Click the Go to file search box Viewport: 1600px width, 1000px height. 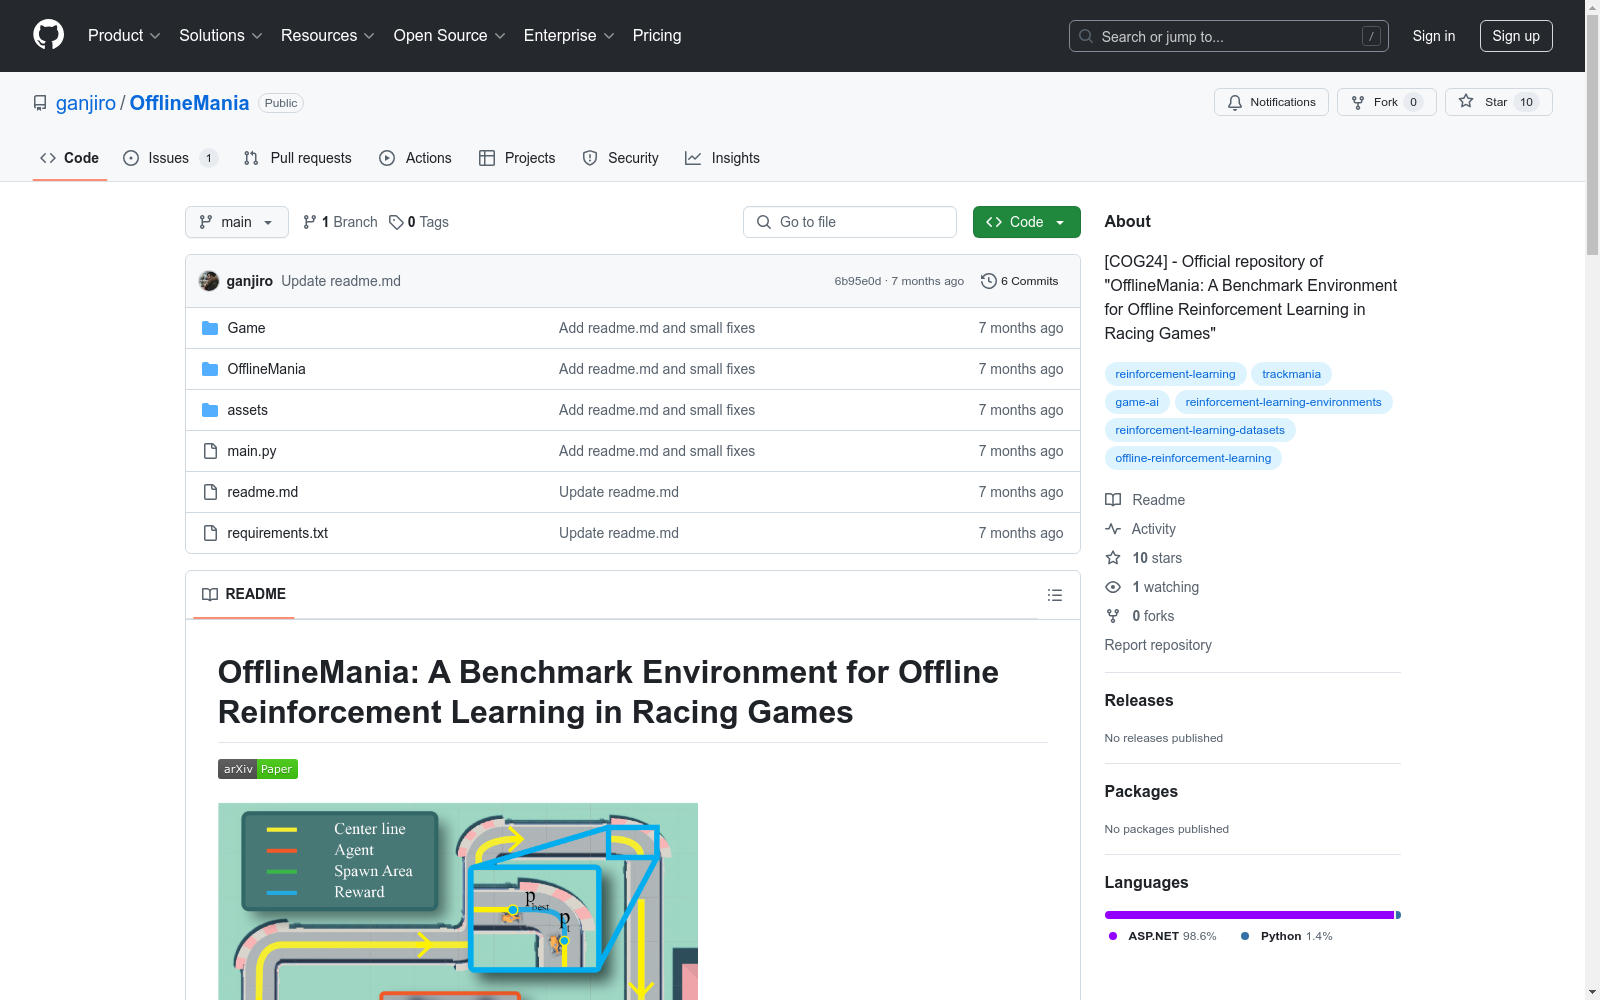[850, 222]
